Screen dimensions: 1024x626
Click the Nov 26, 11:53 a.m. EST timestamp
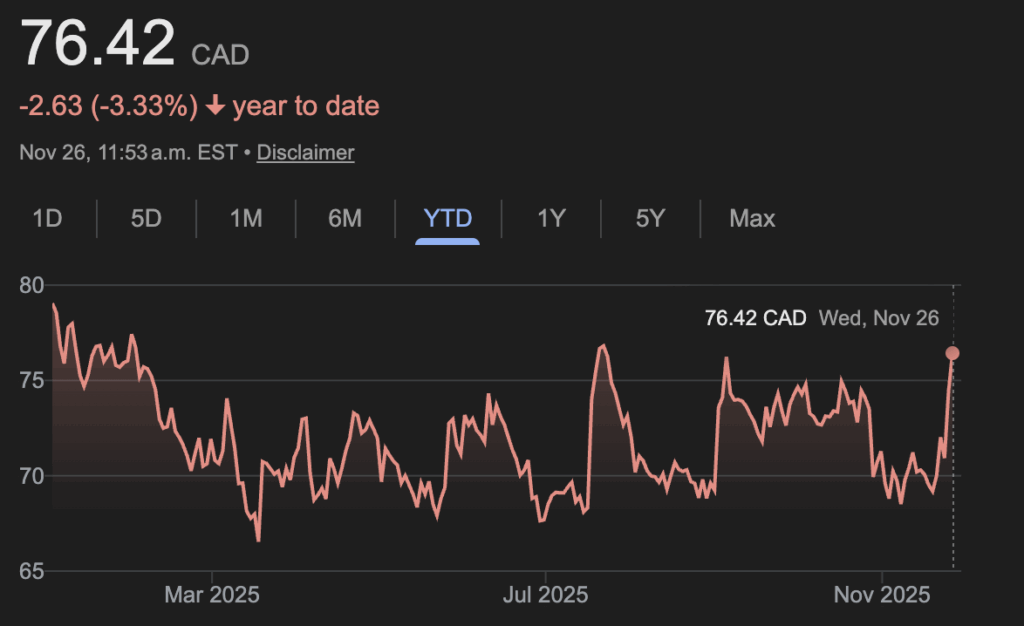[128, 153]
